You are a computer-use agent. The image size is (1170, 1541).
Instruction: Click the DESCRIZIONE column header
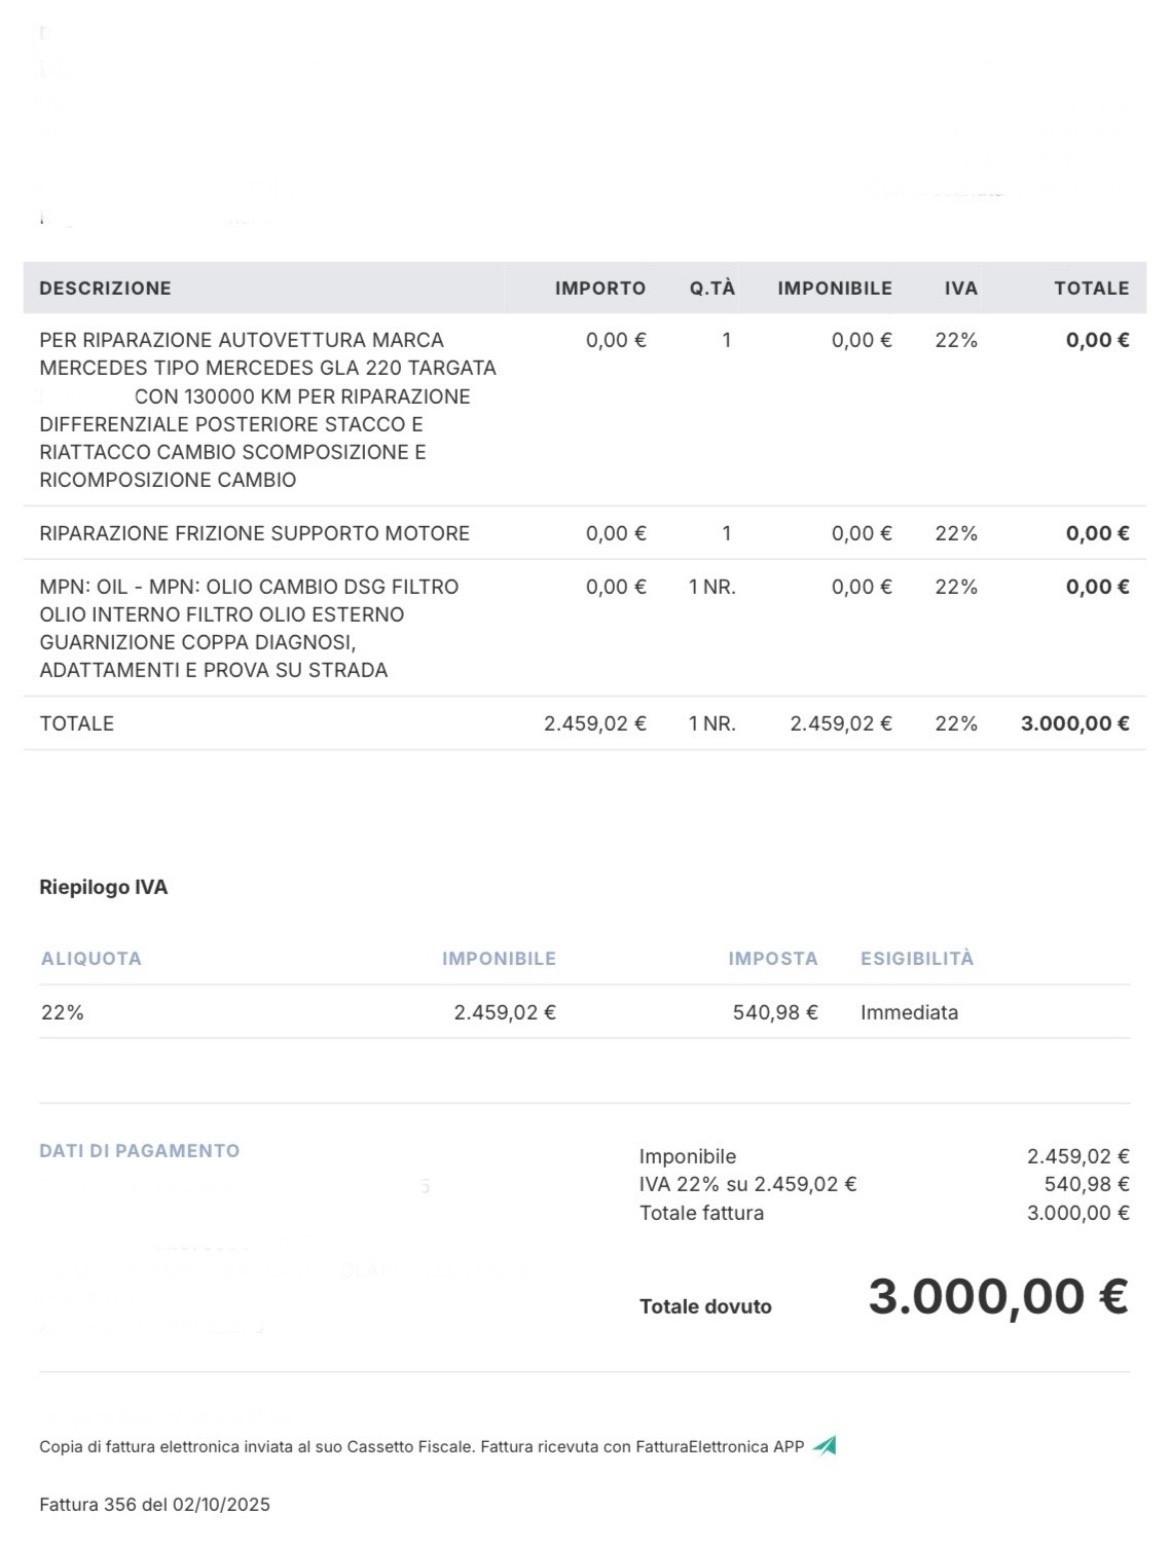click(105, 288)
